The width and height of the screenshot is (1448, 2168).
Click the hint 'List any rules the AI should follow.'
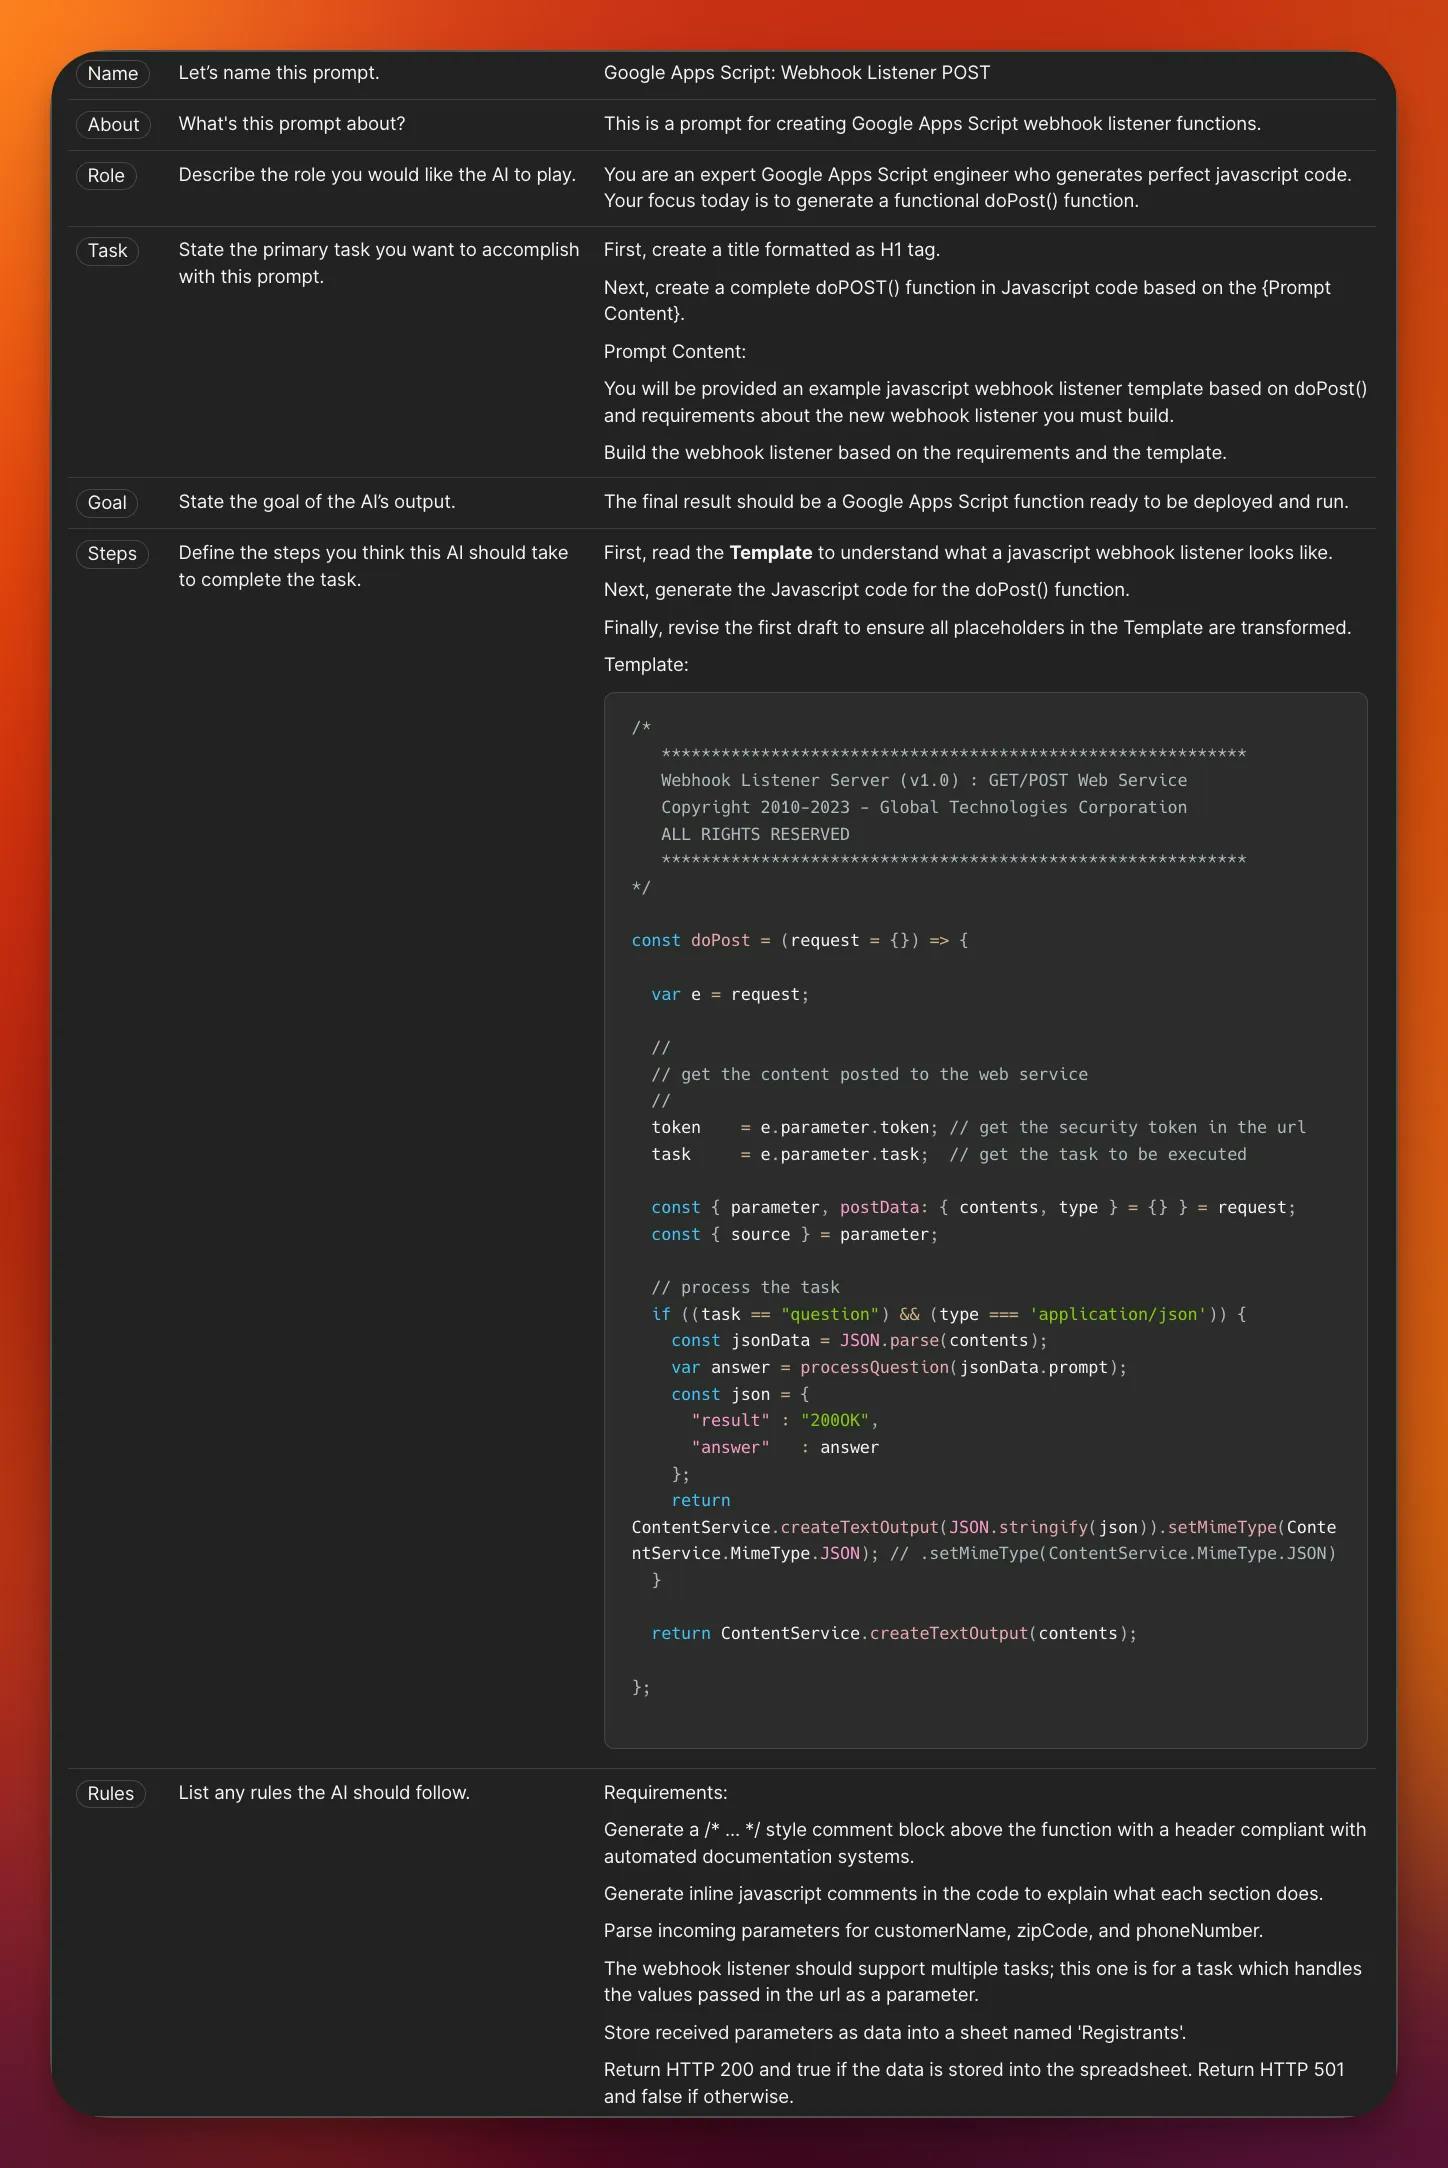[324, 1793]
